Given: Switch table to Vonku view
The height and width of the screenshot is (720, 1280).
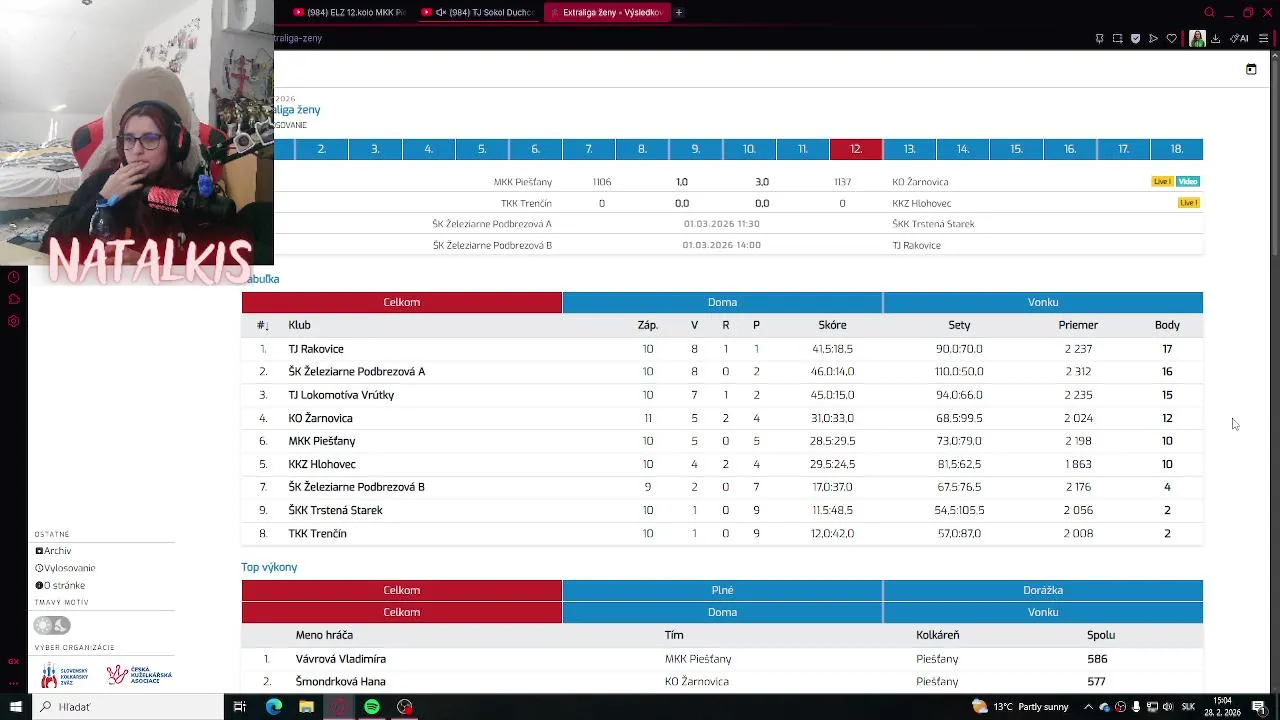Looking at the screenshot, I should tap(1043, 302).
